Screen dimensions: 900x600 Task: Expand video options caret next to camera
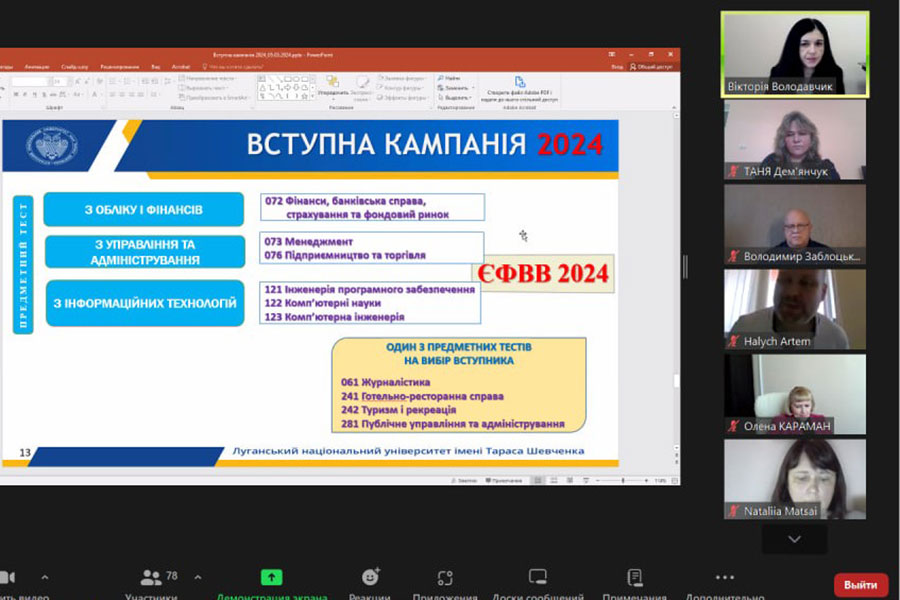pos(45,577)
